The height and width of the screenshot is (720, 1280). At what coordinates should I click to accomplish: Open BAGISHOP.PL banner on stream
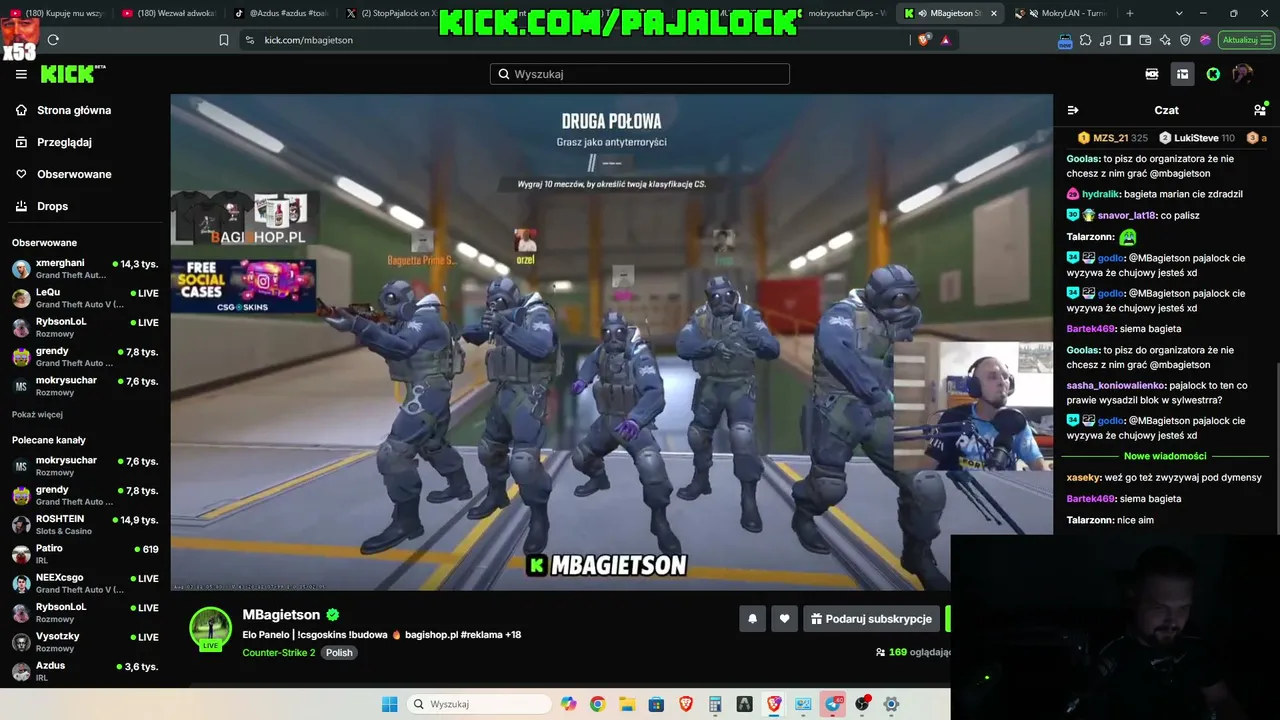tap(246, 219)
